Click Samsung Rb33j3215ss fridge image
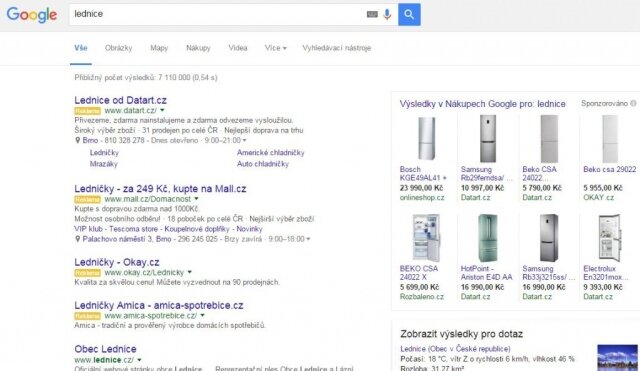640x371 pixels. point(549,238)
